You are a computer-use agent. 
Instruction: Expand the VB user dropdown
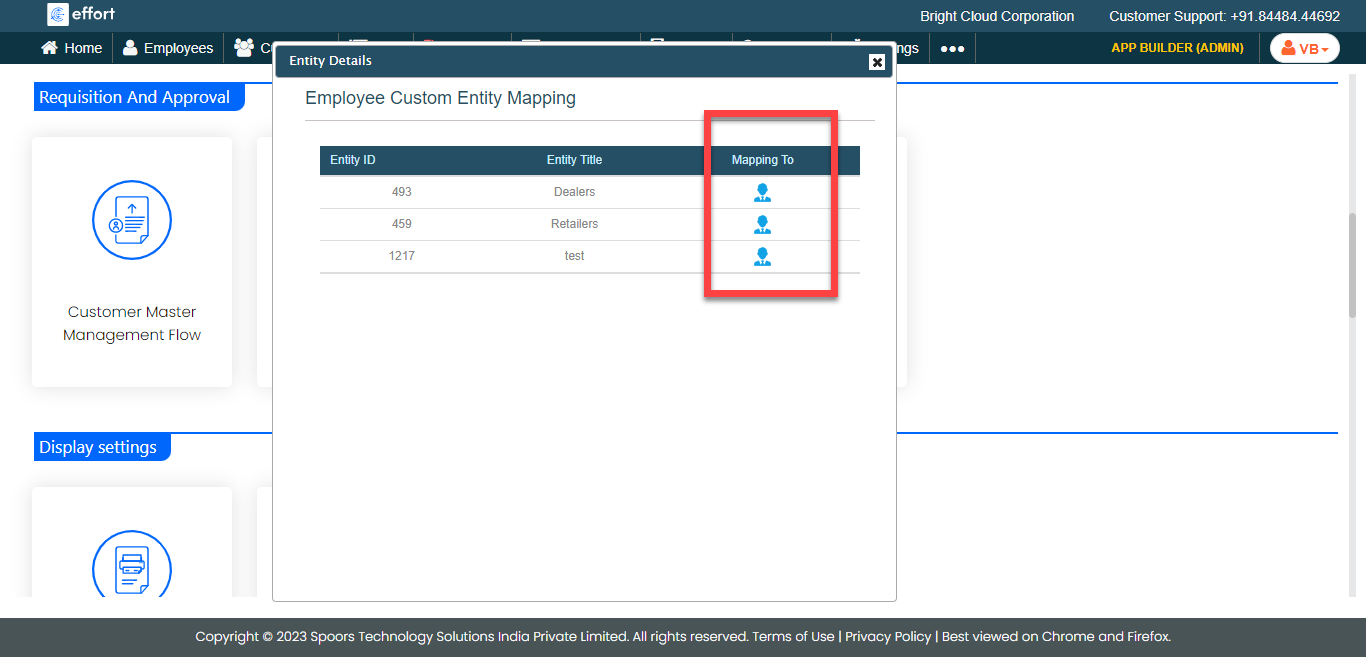click(x=1304, y=48)
